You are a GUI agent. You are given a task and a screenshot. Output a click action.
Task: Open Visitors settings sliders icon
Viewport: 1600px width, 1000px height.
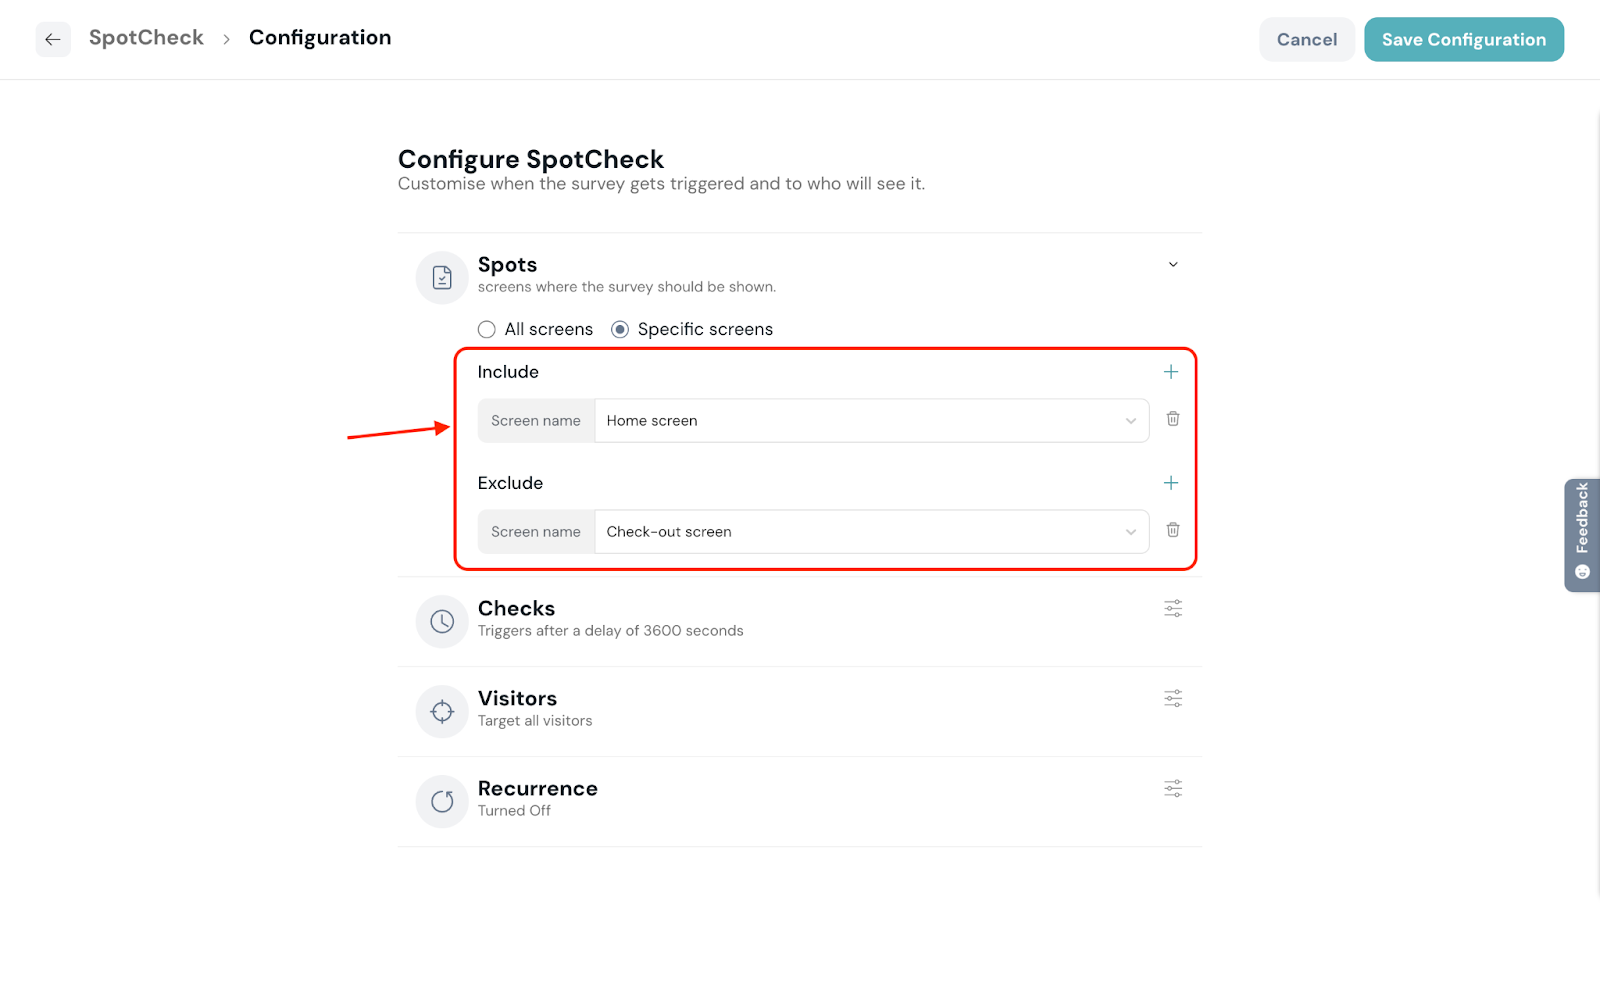point(1173,698)
